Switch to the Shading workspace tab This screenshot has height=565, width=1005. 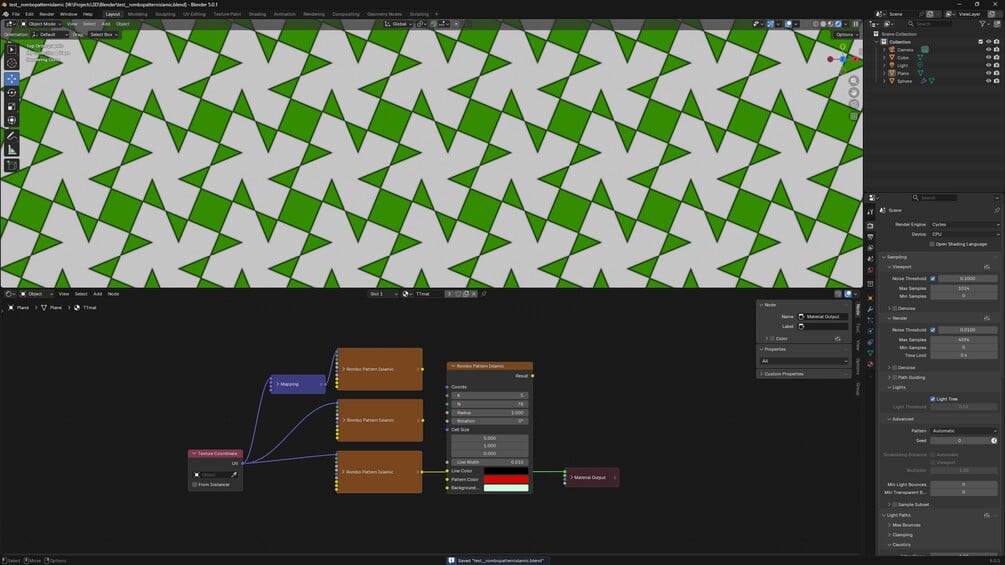[257, 13]
